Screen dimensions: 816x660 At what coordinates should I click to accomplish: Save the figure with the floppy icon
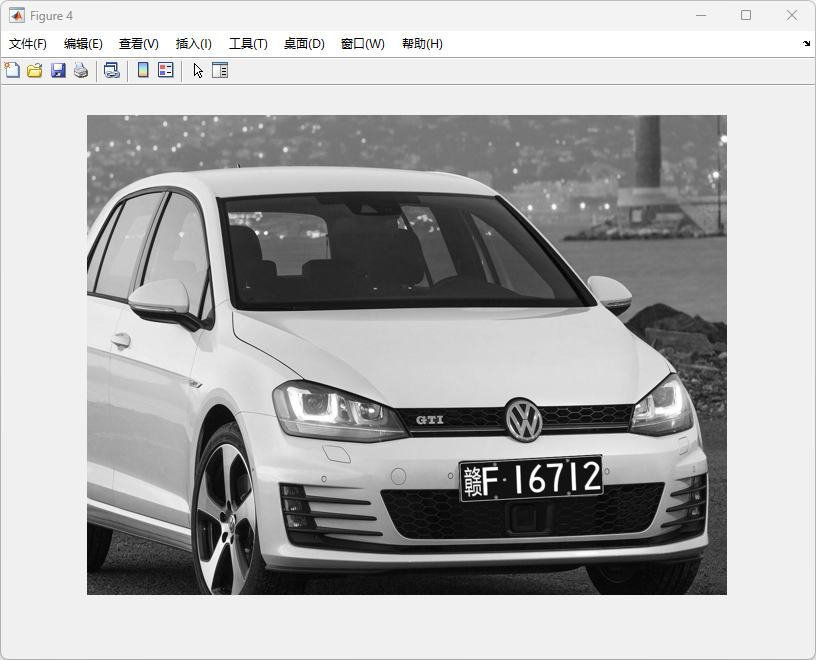tap(58, 70)
